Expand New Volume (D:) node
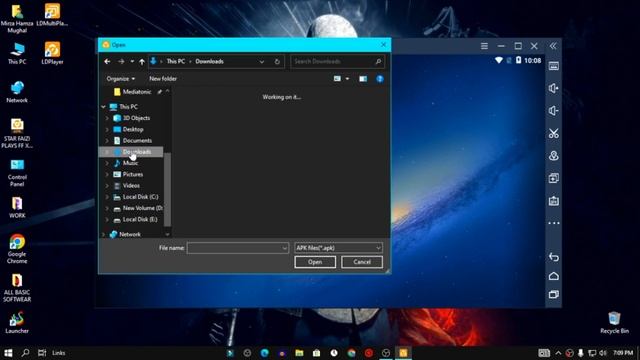Screen dimensions: 640x360 (x=107, y=208)
